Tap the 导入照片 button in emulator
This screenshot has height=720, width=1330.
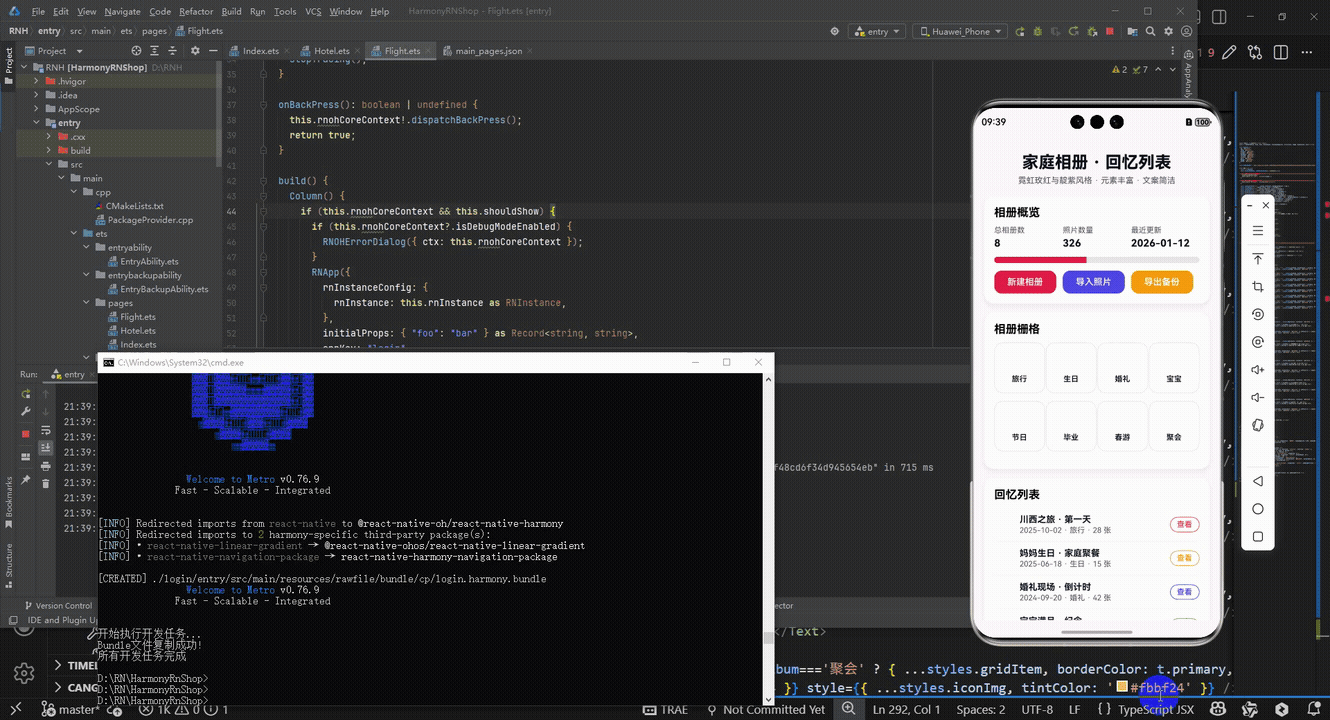click(1093, 282)
